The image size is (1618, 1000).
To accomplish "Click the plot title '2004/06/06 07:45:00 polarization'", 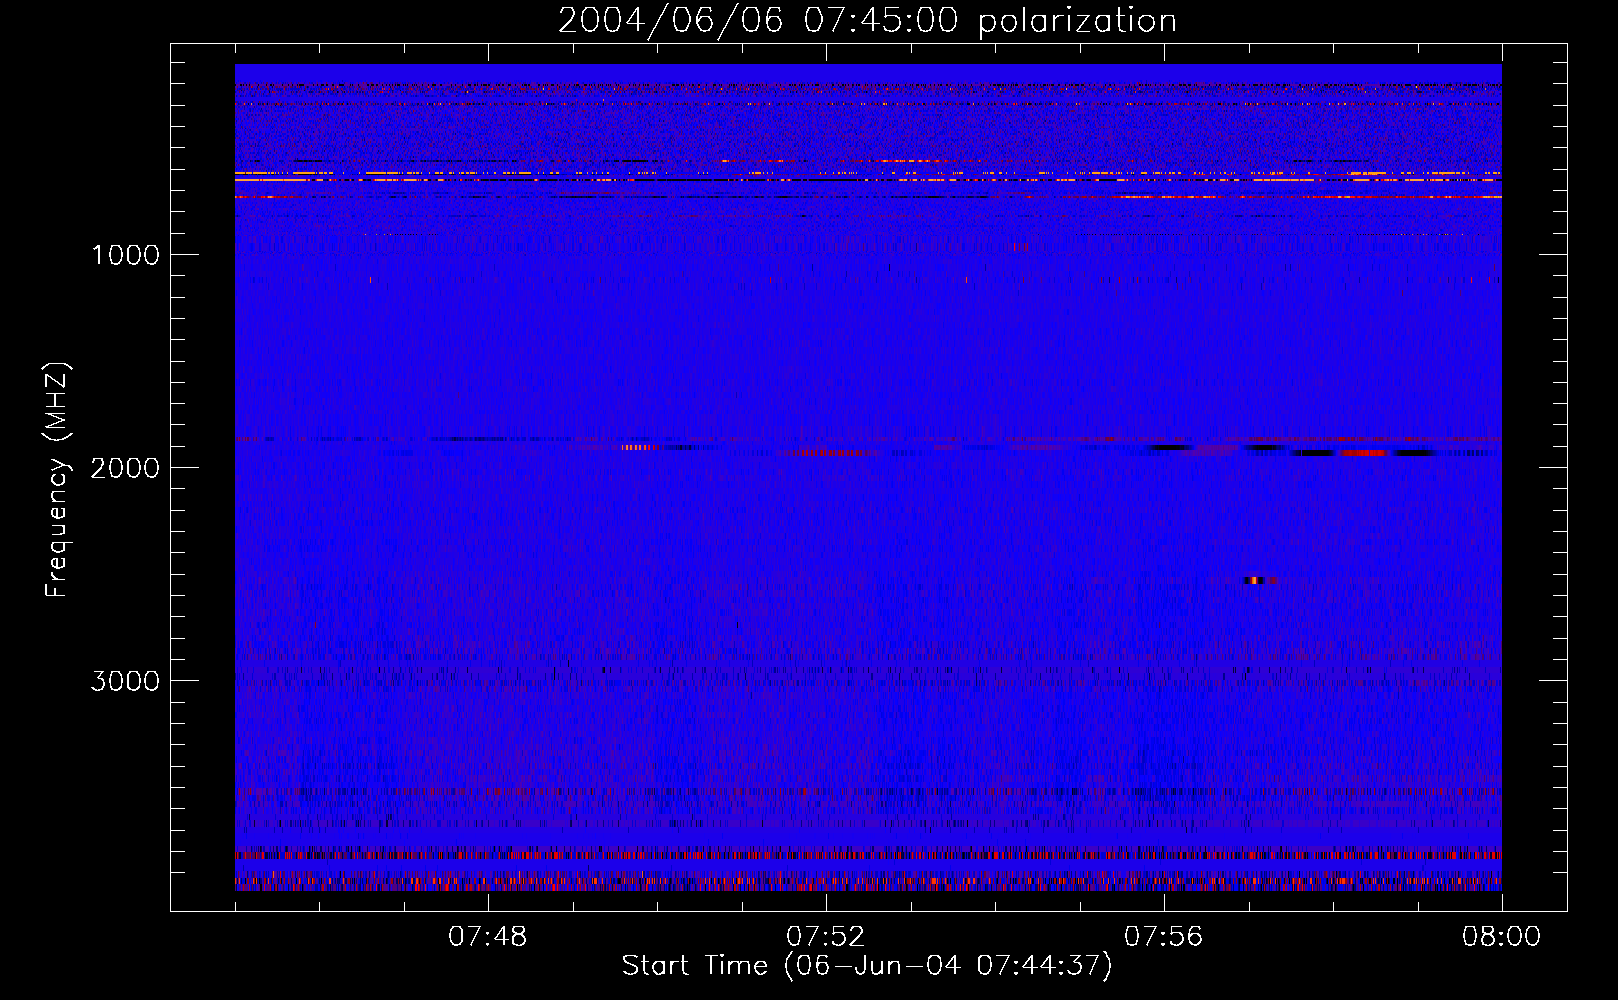I will (867, 20).
